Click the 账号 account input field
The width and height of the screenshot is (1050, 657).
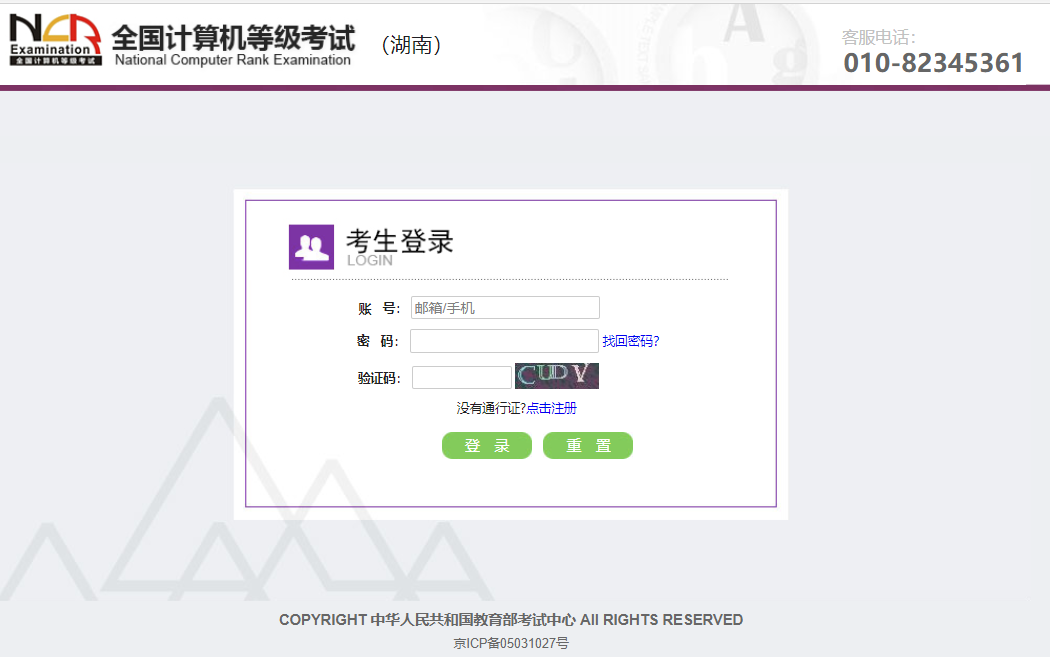[504, 307]
